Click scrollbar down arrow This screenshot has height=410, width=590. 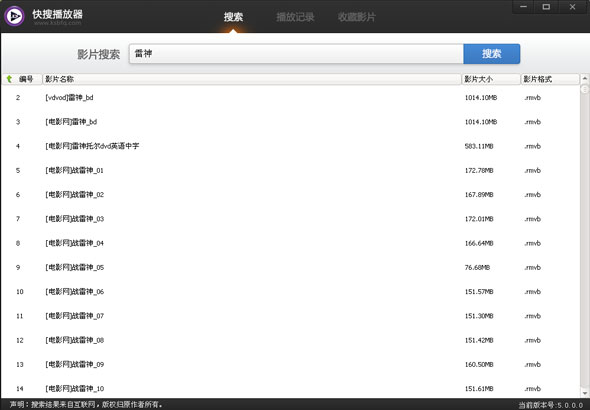585,393
